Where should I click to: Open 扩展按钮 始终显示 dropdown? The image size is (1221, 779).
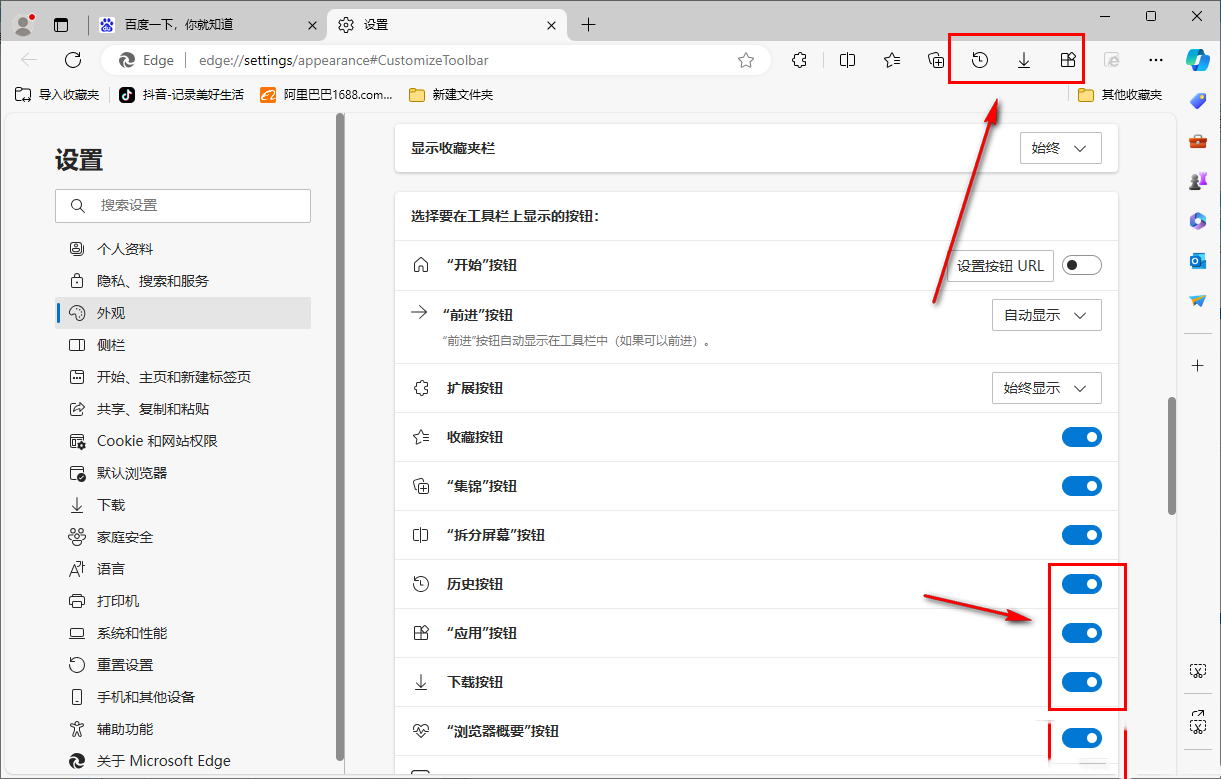tap(1047, 388)
